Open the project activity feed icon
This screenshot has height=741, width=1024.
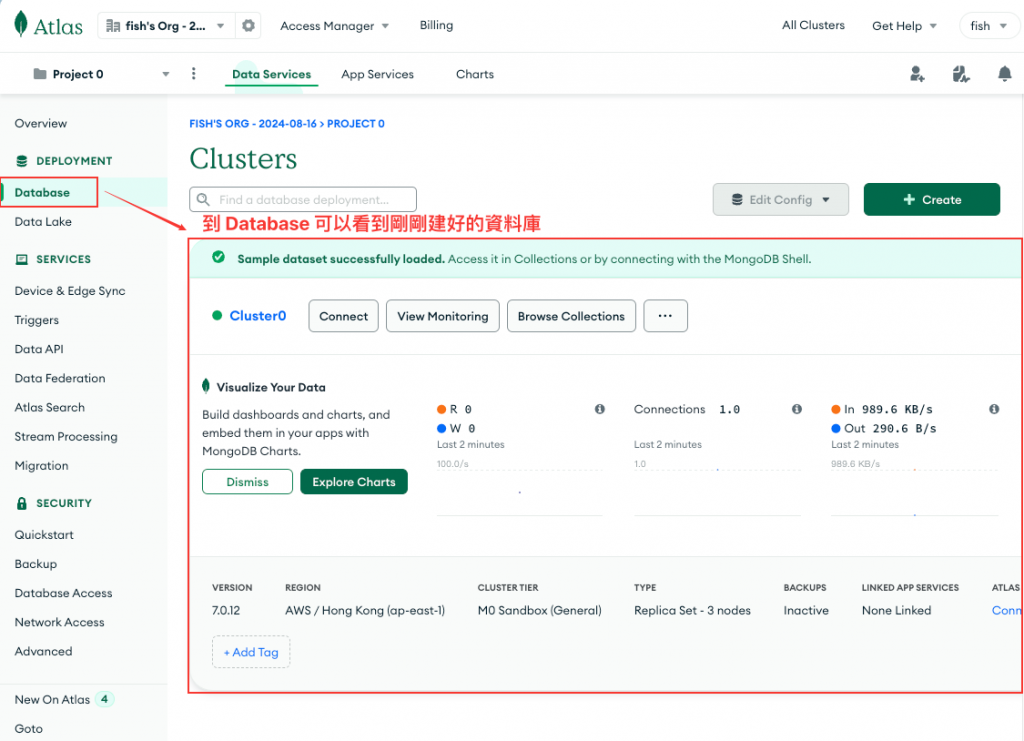pos(961,74)
